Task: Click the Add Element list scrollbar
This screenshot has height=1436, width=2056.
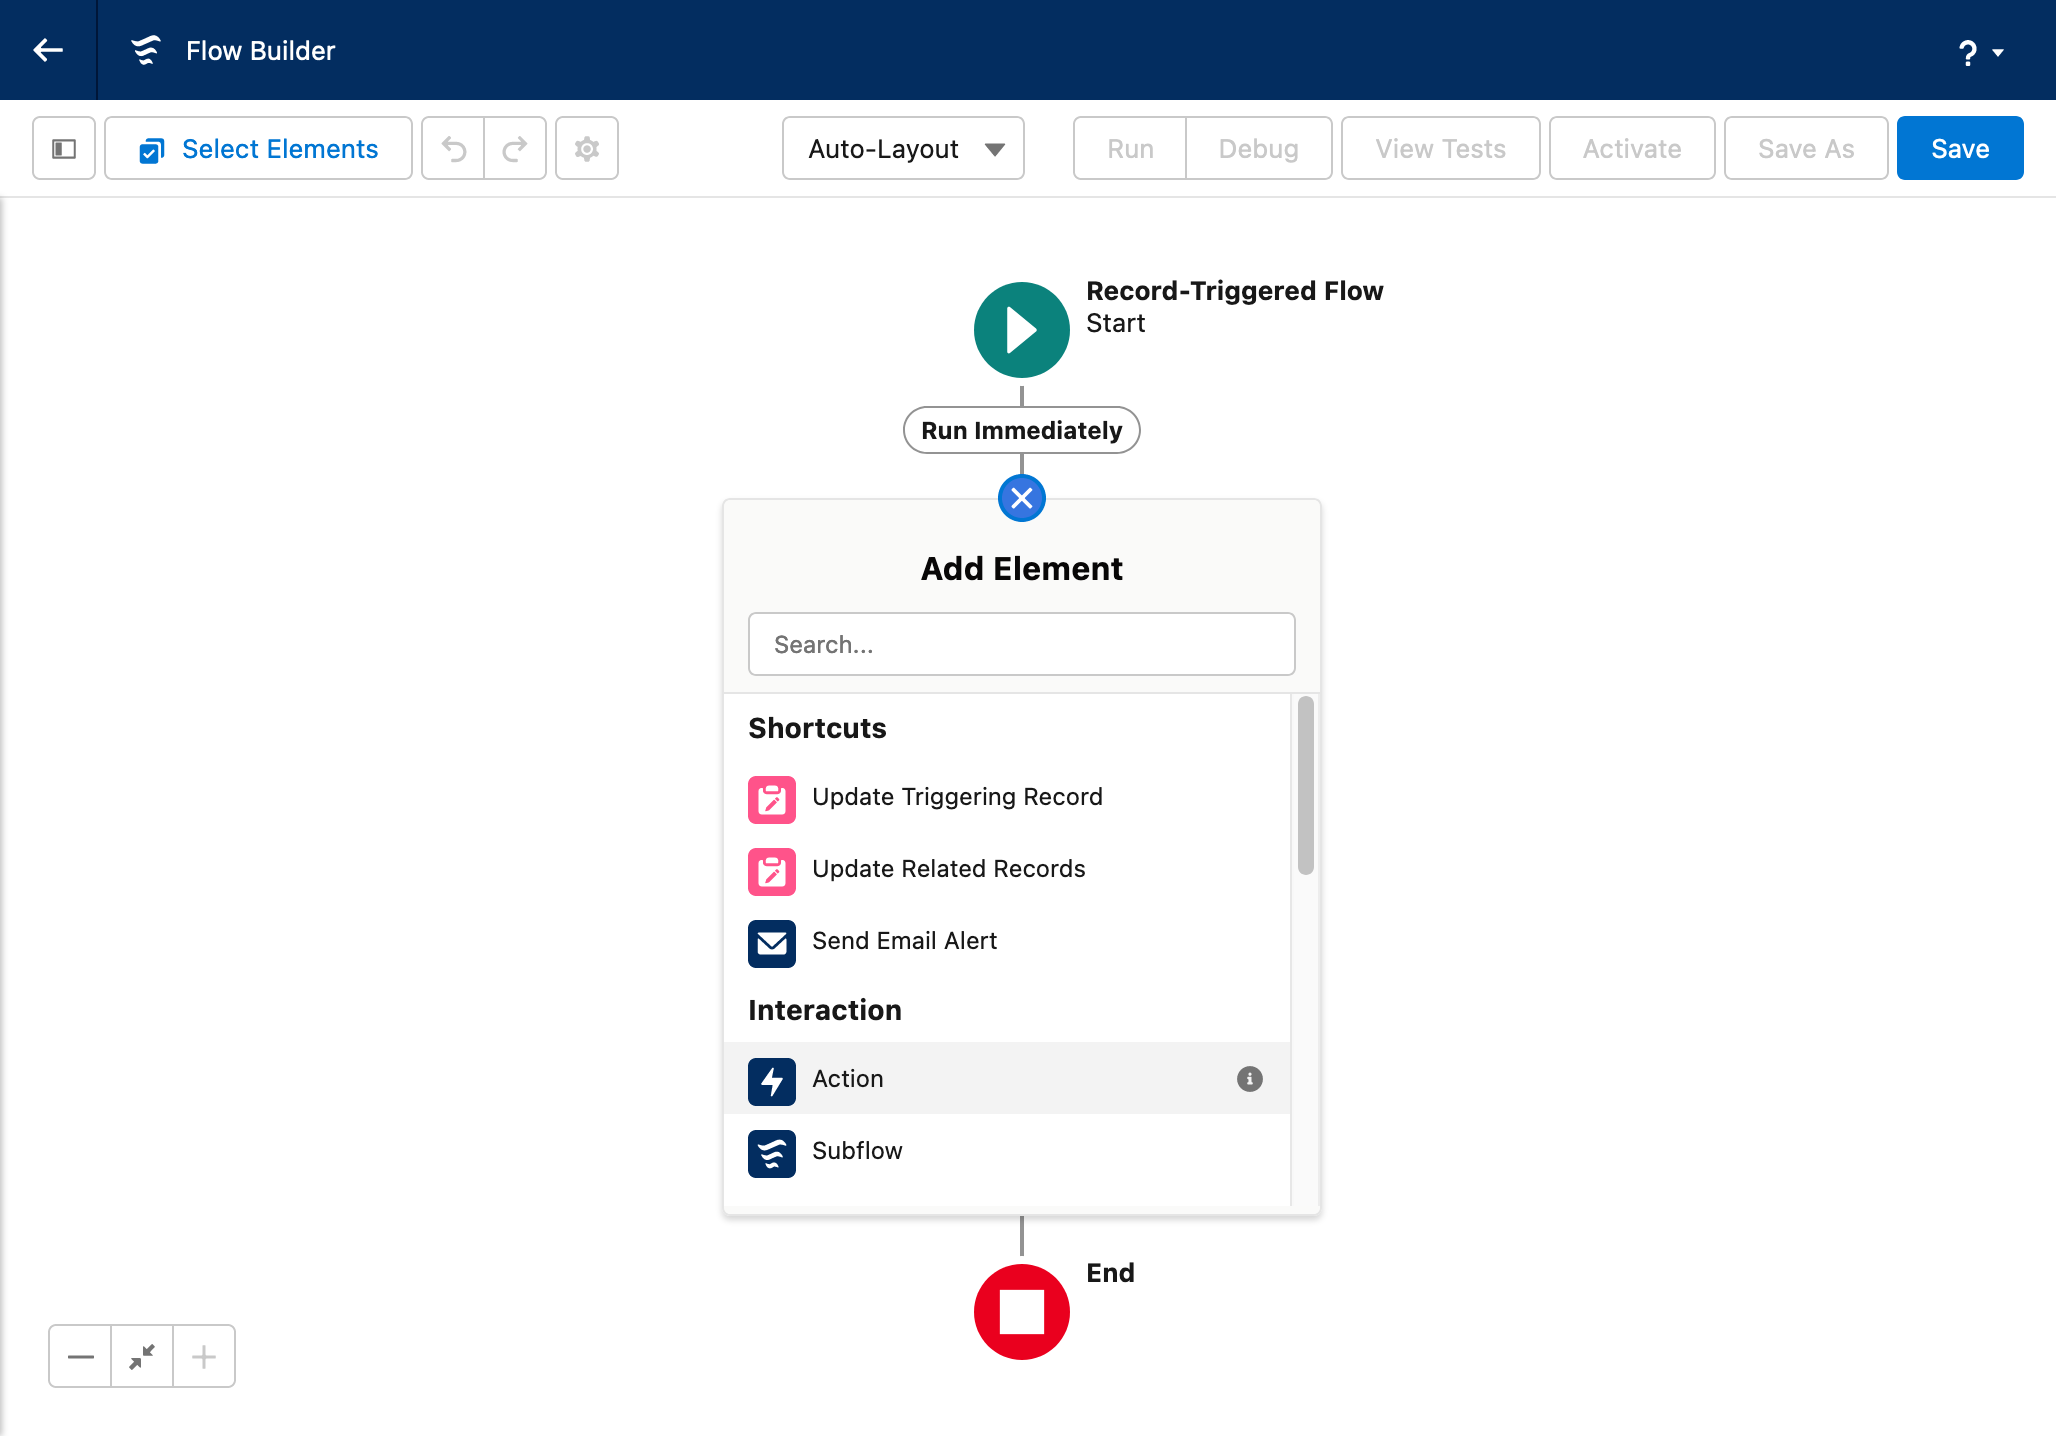Action: [x=1305, y=786]
